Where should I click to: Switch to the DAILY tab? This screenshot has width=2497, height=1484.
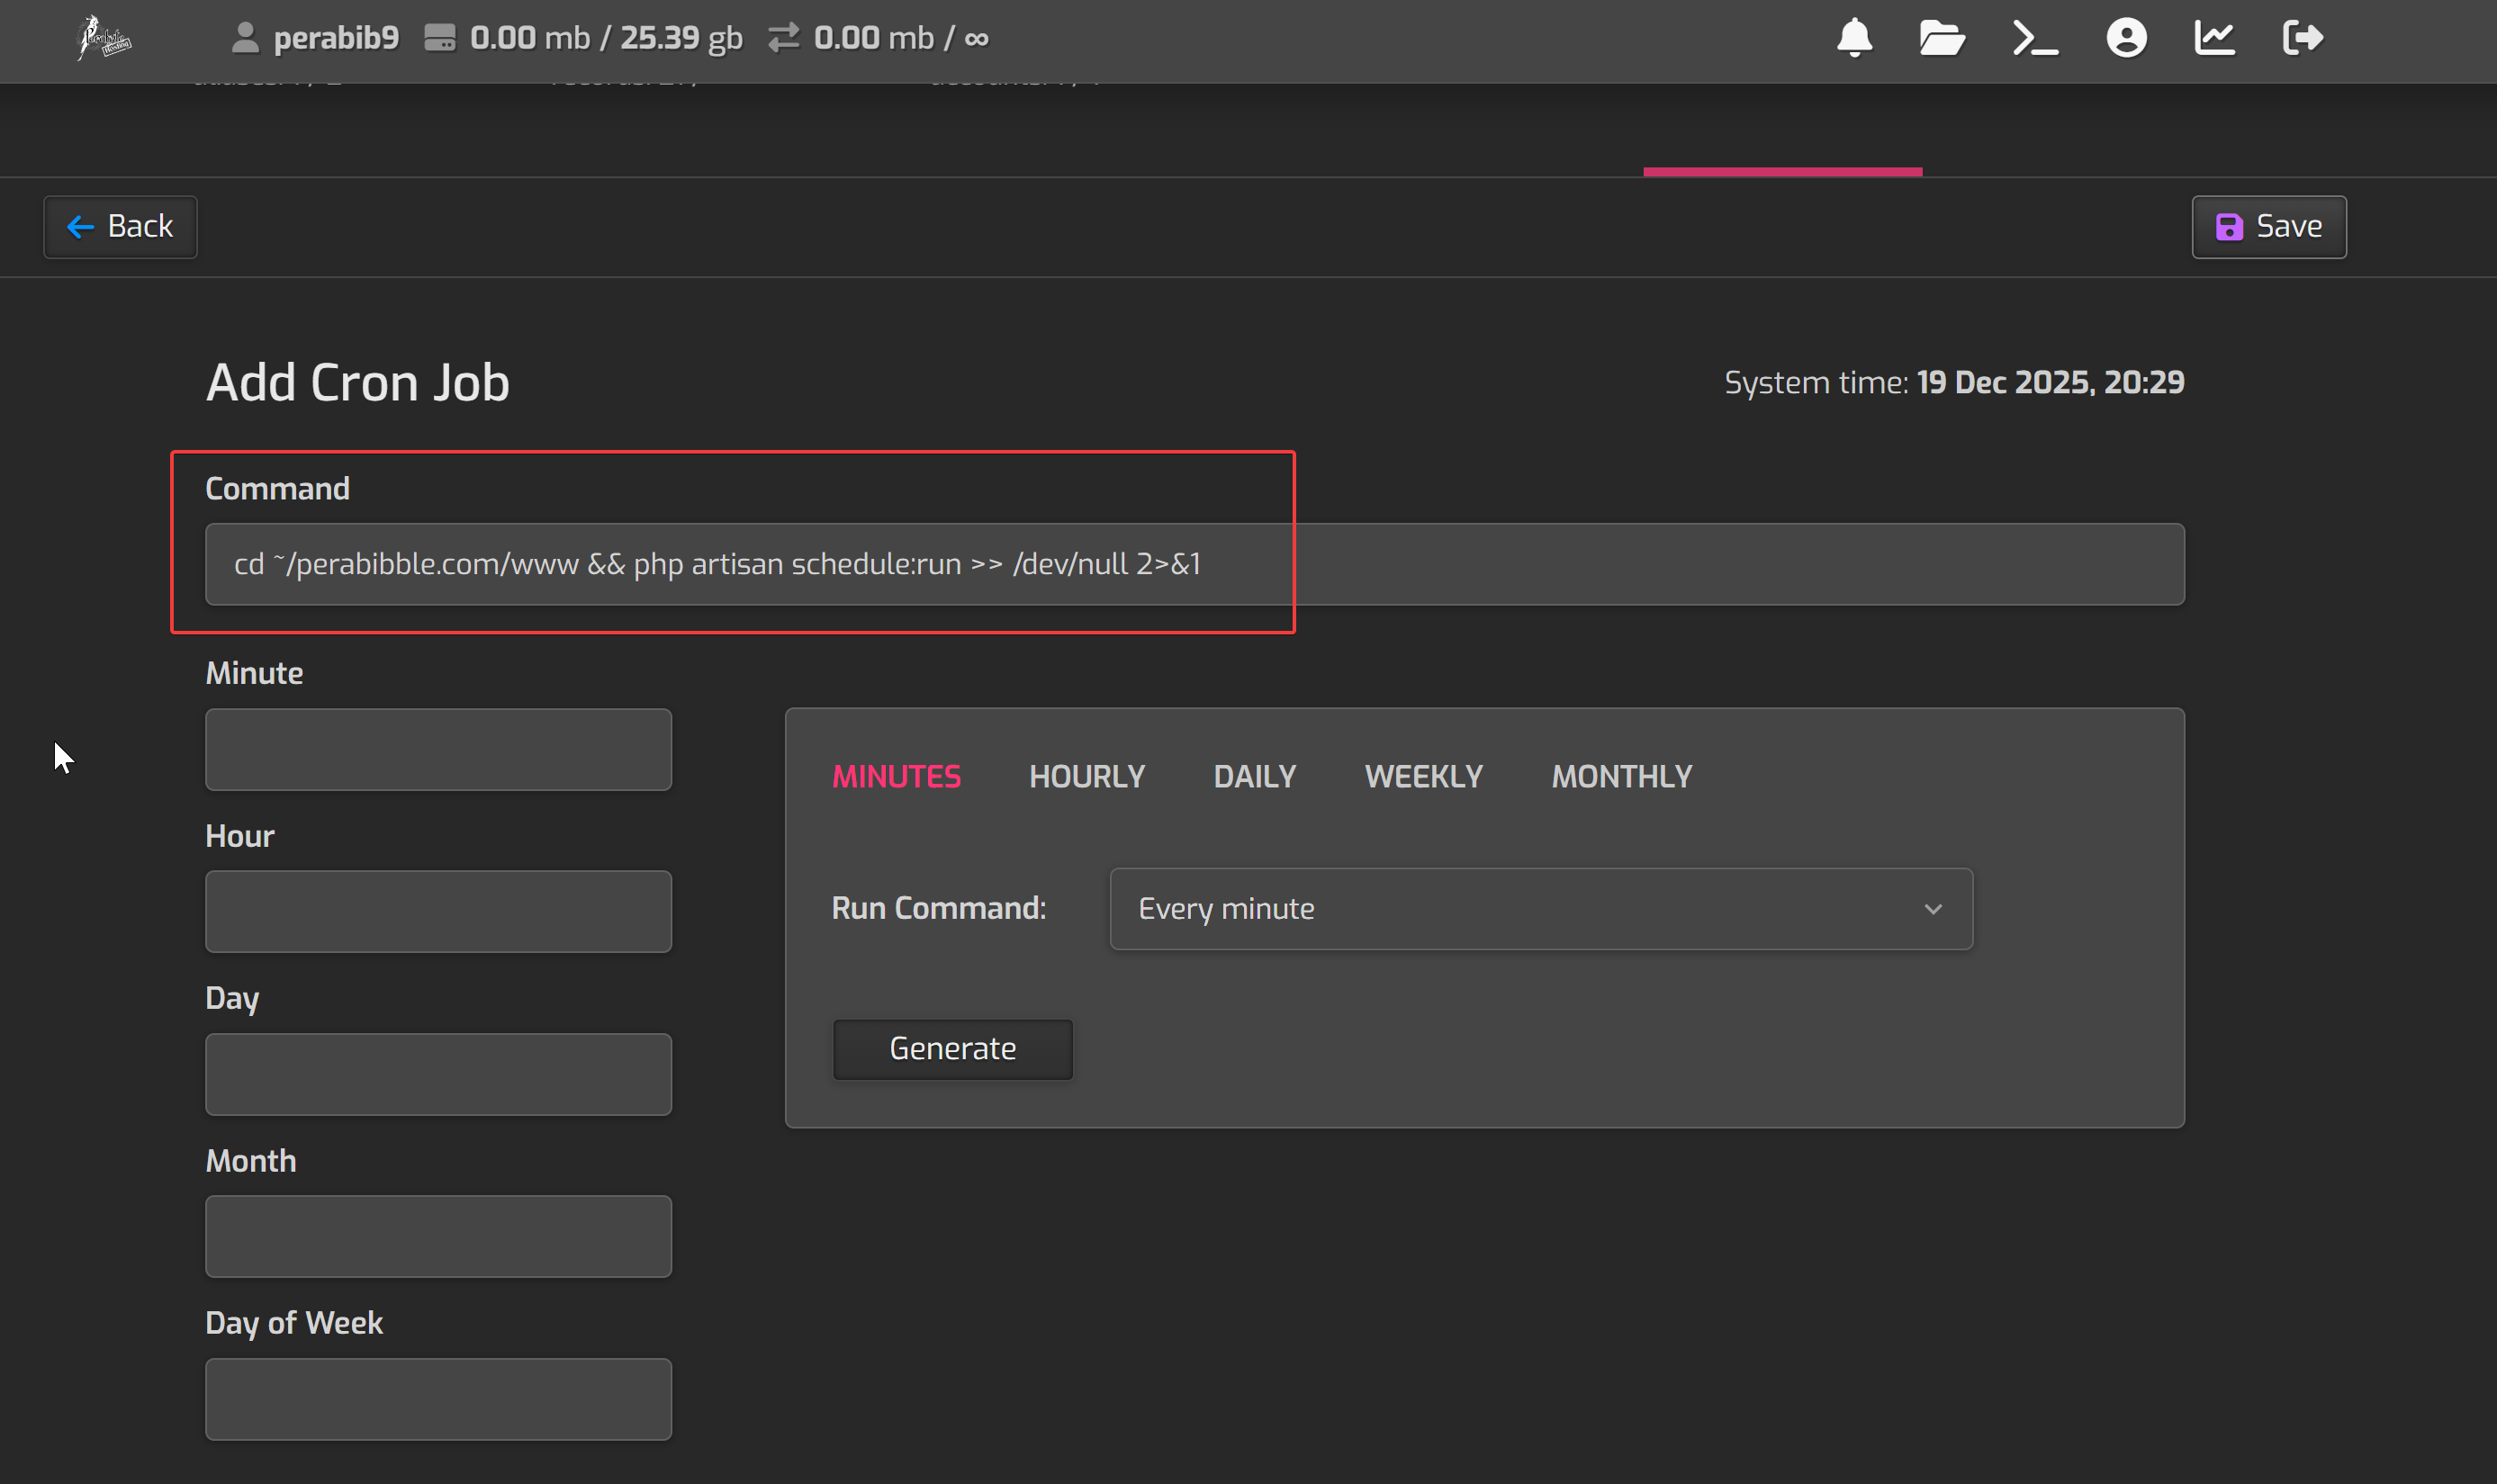[x=1254, y=776]
